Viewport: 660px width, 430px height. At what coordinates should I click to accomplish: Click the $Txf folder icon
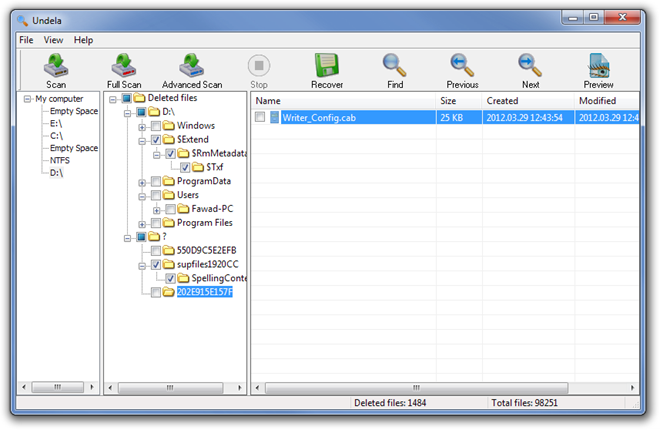coord(198,167)
